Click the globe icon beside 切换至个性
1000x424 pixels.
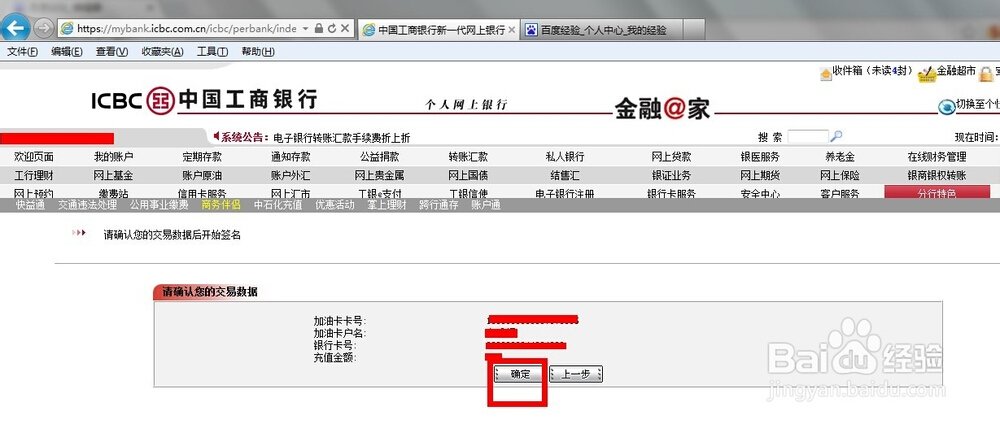[946, 106]
